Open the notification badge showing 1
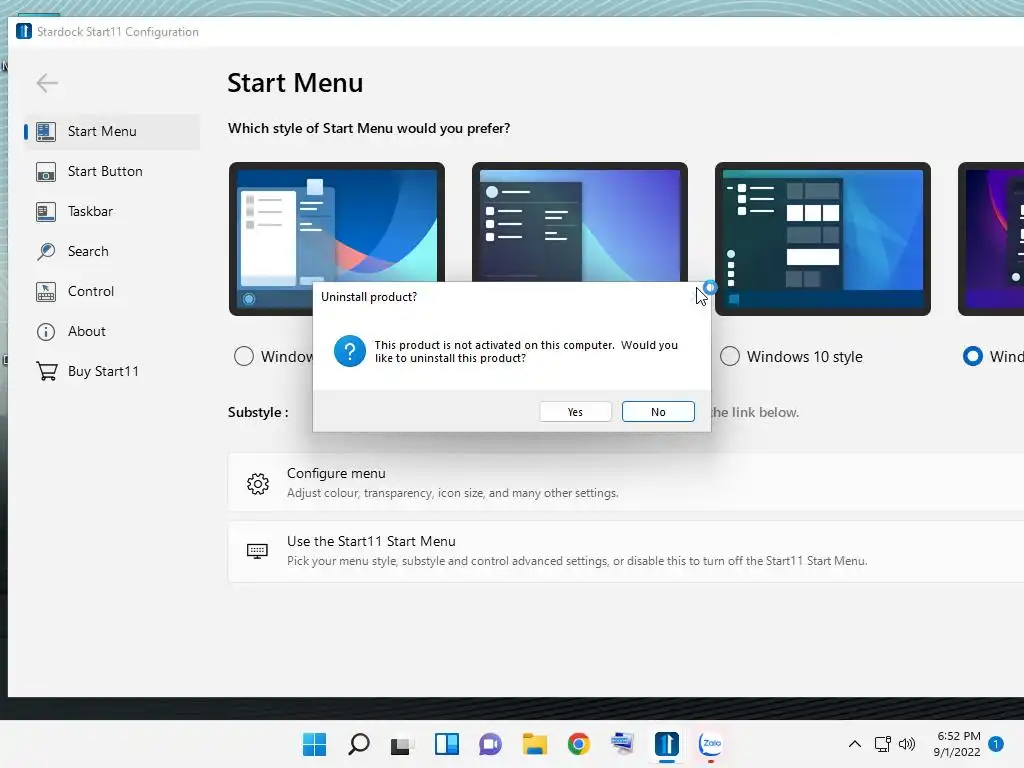The height and width of the screenshot is (768, 1024). [996, 744]
